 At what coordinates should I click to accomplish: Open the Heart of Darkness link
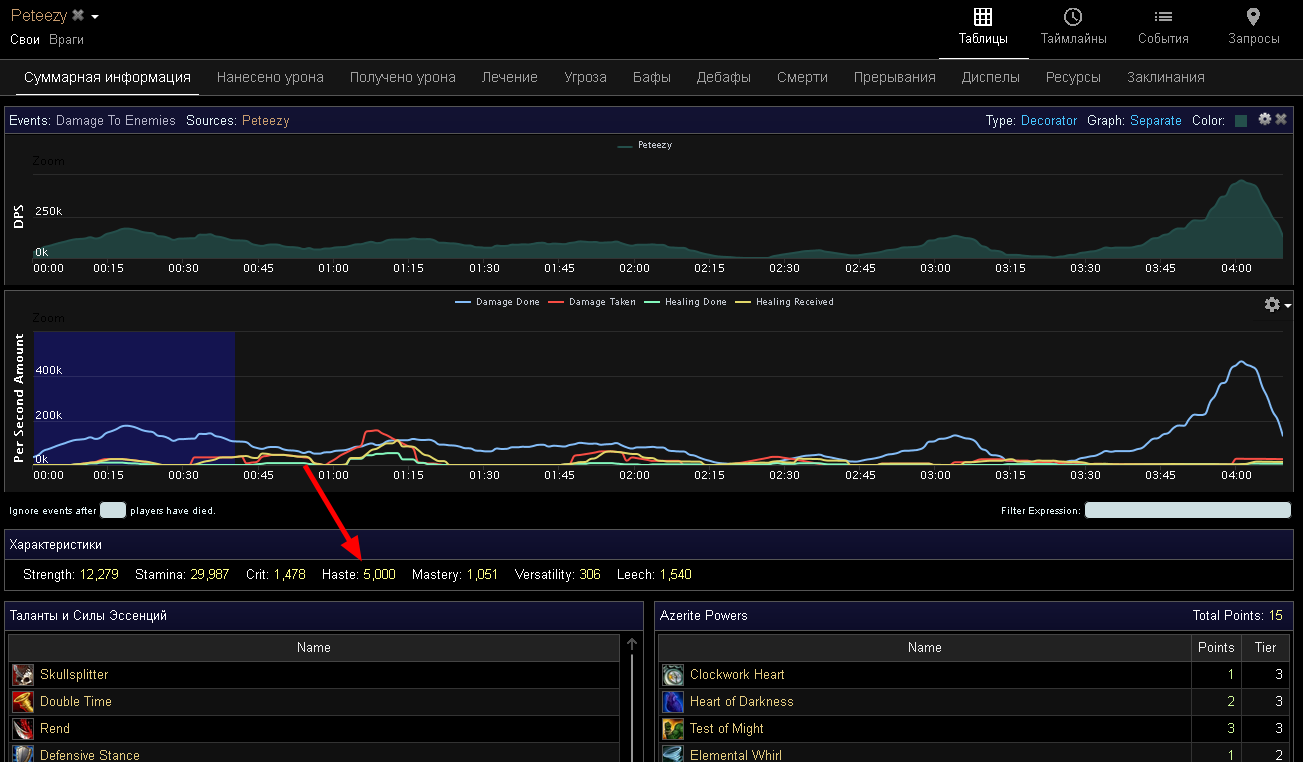tap(741, 702)
